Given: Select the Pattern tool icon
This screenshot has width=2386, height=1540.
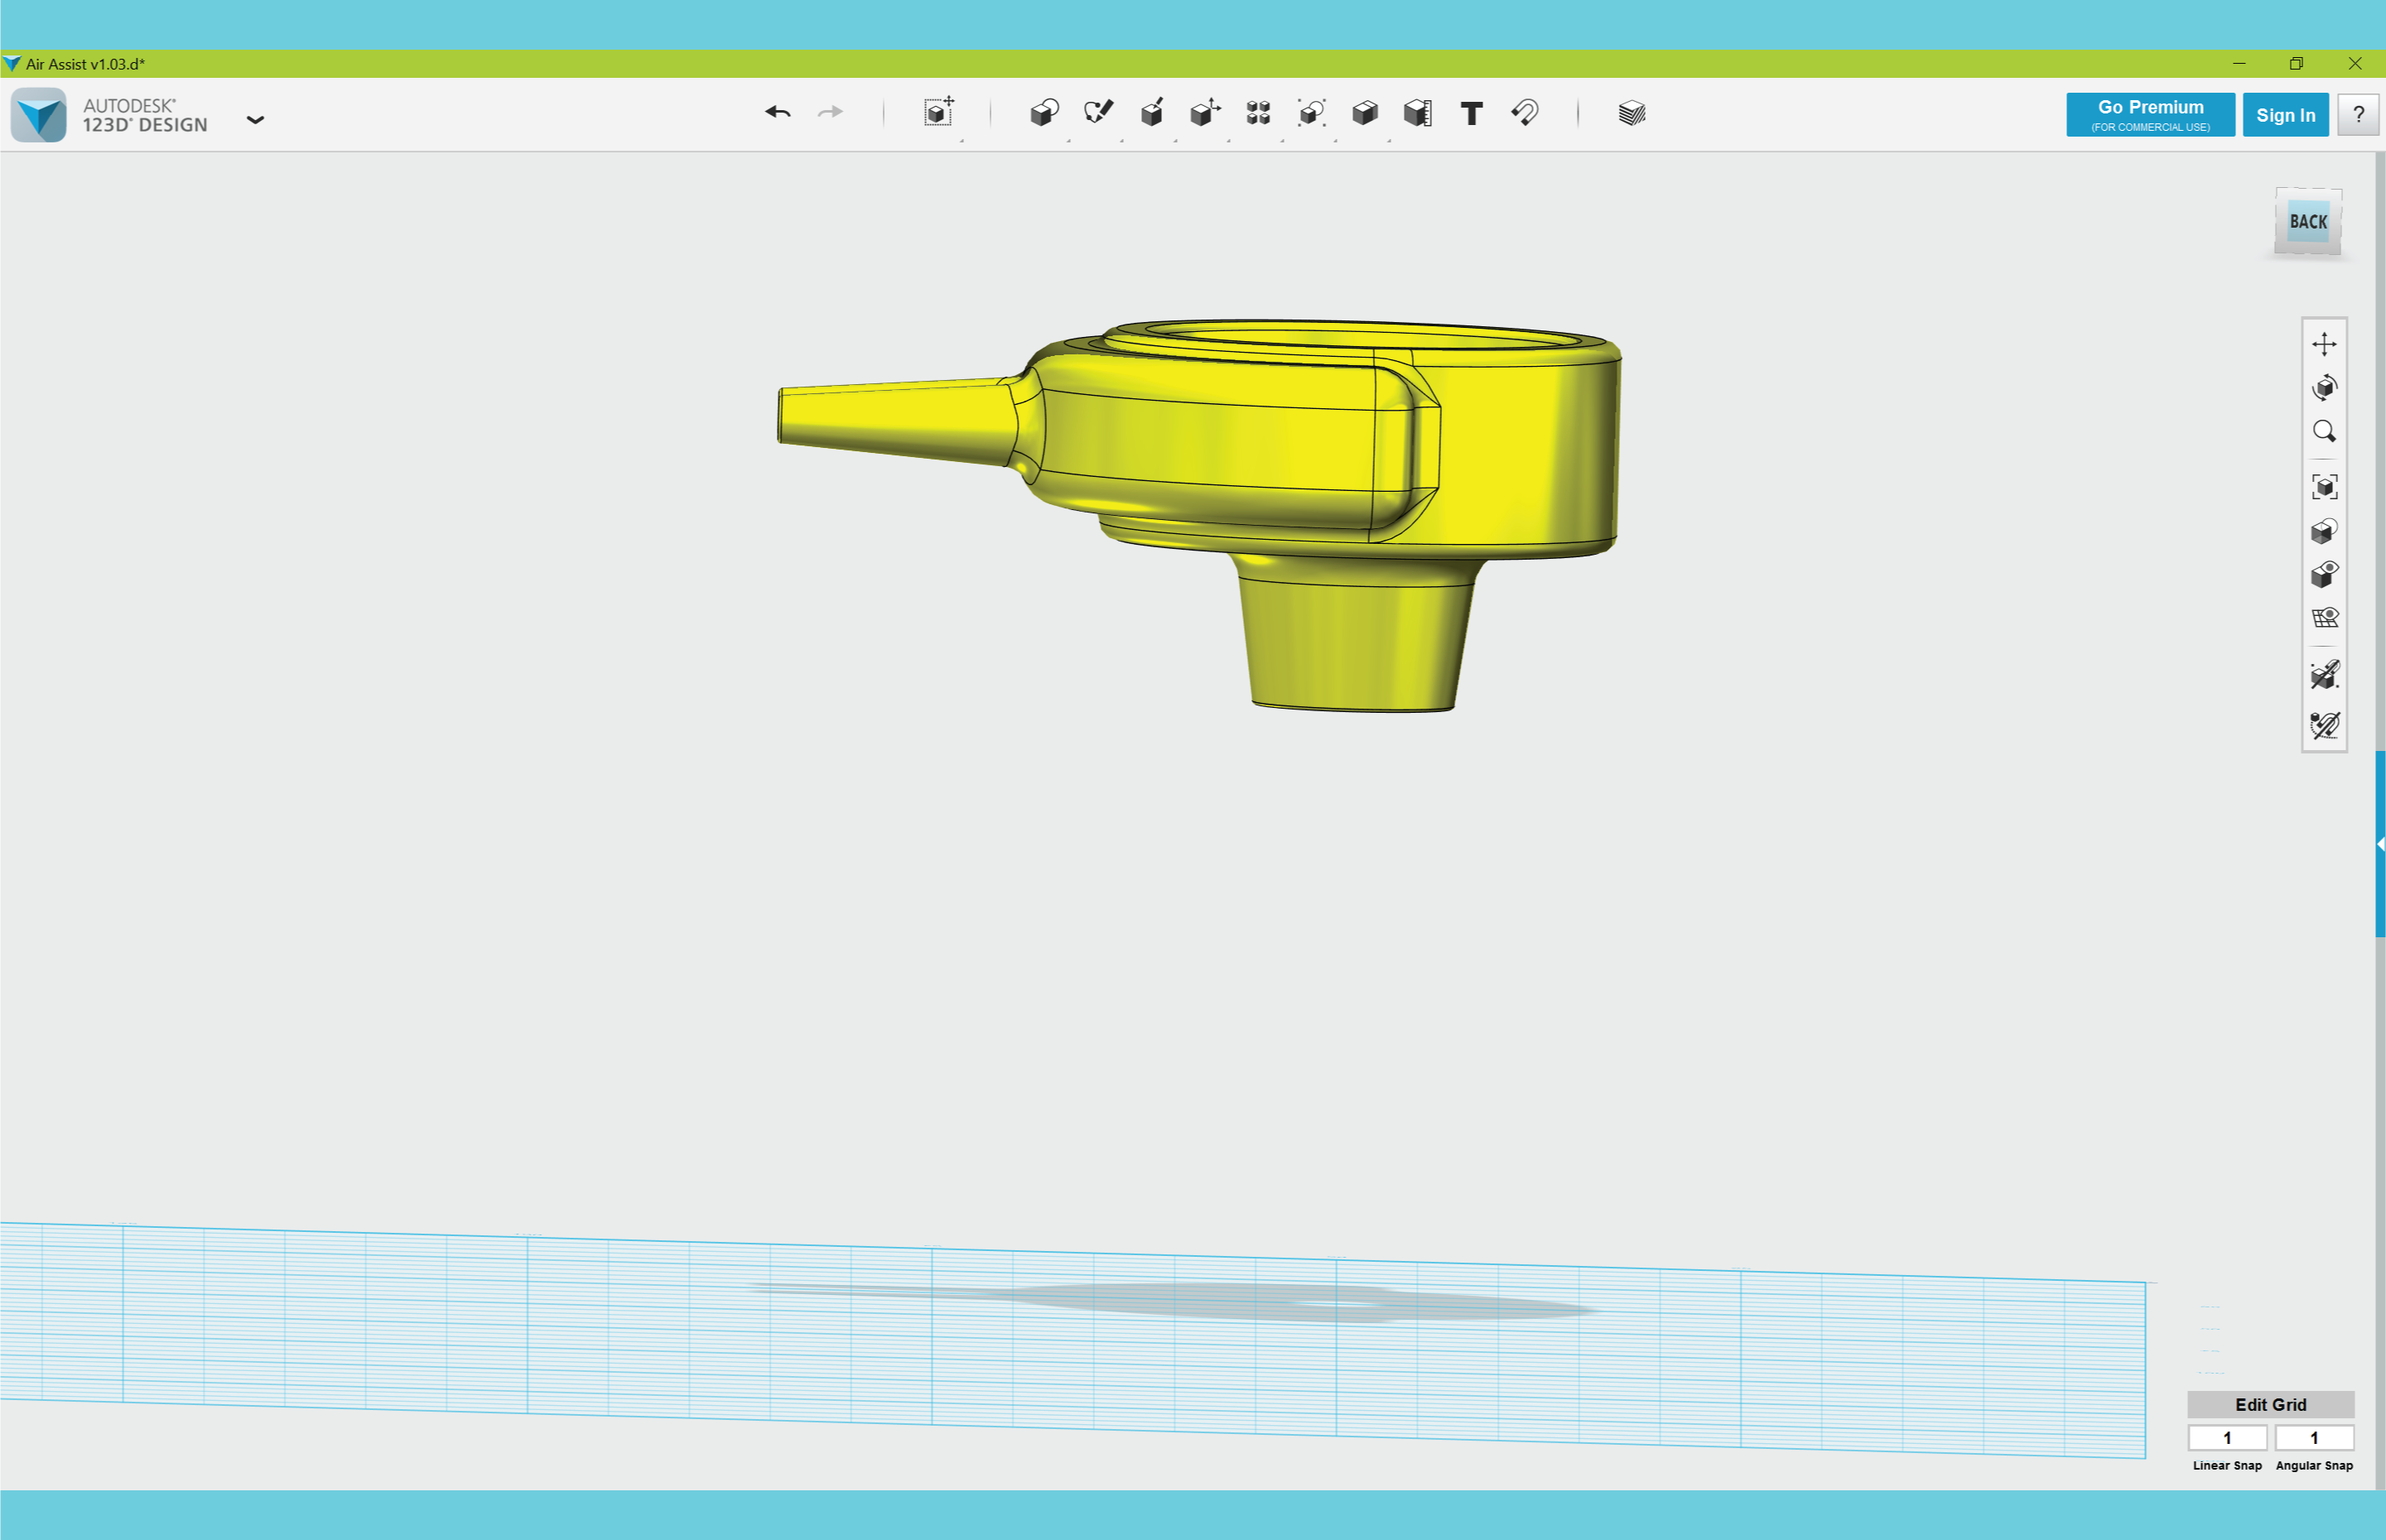Looking at the screenshot, I should coord(1258,113).
